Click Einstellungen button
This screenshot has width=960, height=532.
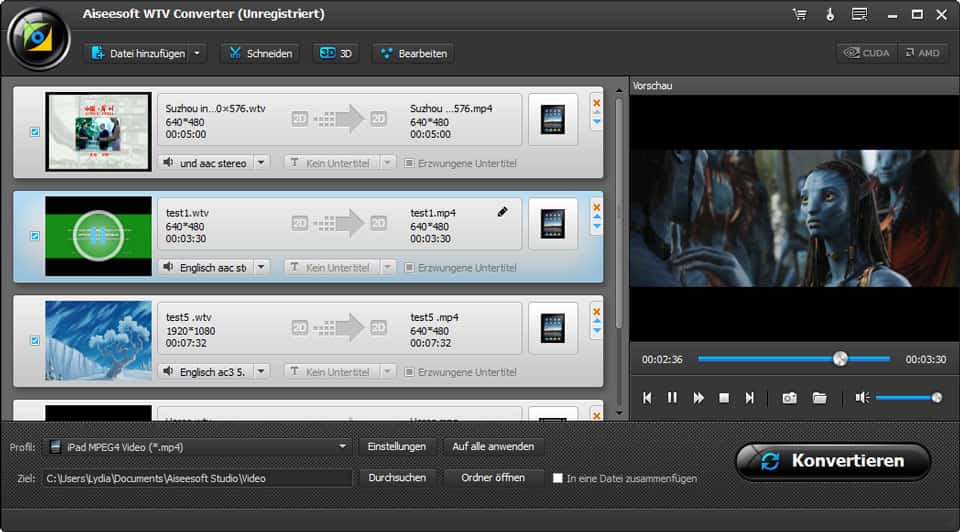coord(397,447)
